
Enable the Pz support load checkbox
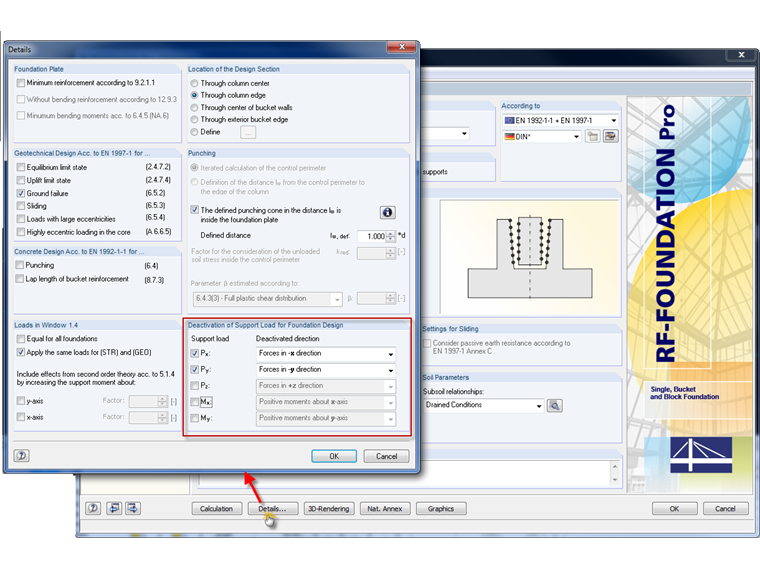[194, 386]
